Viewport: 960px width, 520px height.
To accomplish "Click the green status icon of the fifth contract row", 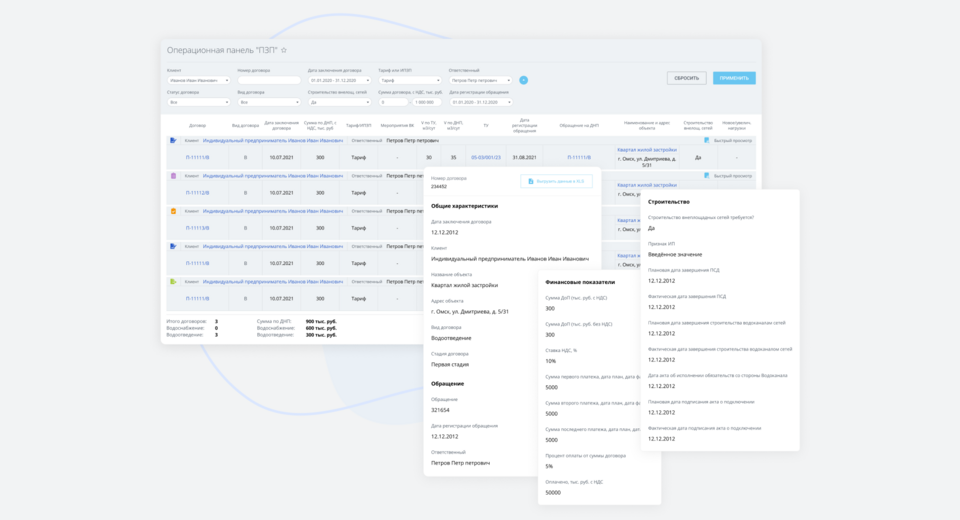I will click(173, 281).
